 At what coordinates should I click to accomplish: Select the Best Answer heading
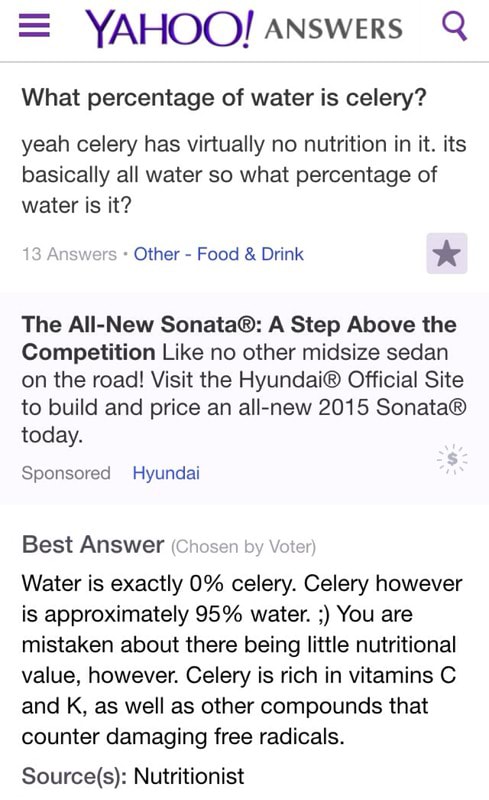pos(93,544)
